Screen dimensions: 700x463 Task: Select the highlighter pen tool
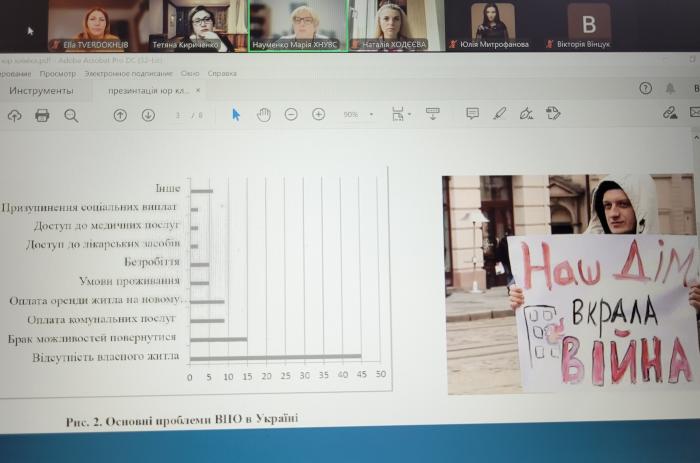499,114
